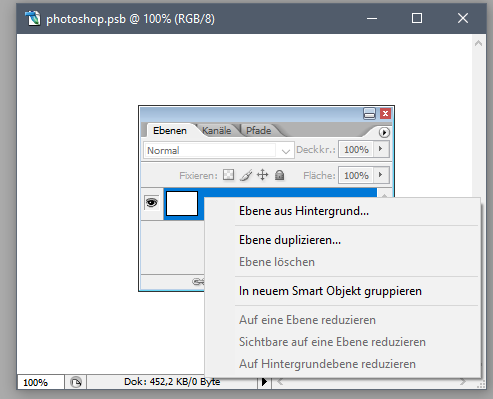Open the status bar info arrow menu
The image size is (493, 399).
pyautogui.click(x=264, y=382)
